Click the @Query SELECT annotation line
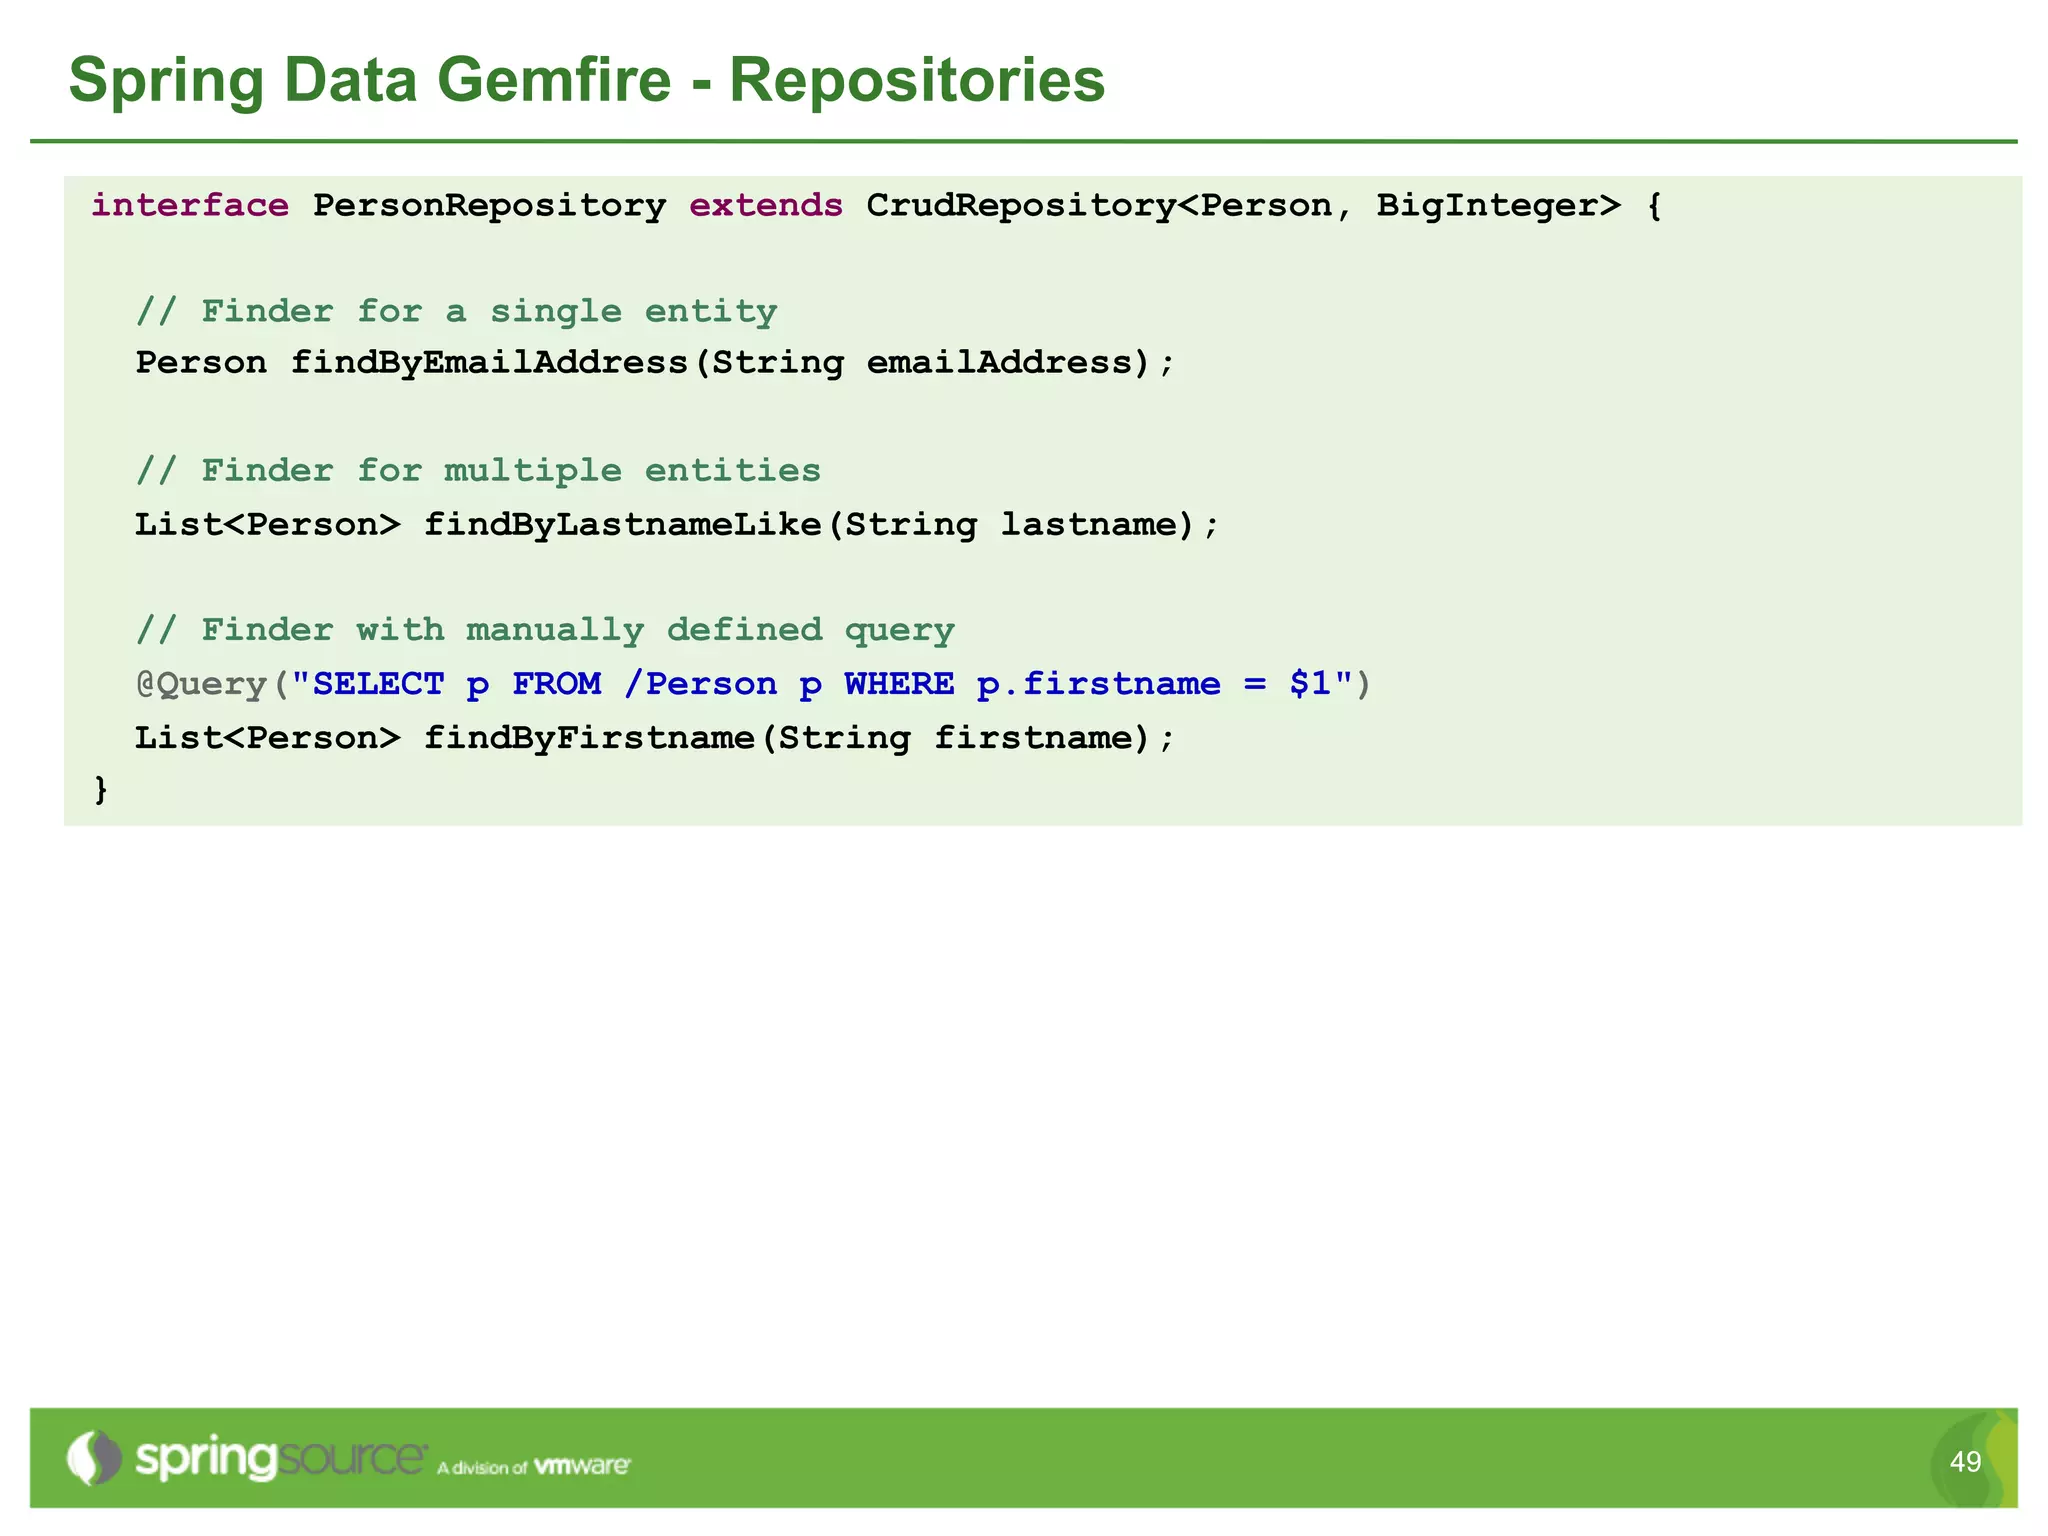 click(x=753, y=684)
